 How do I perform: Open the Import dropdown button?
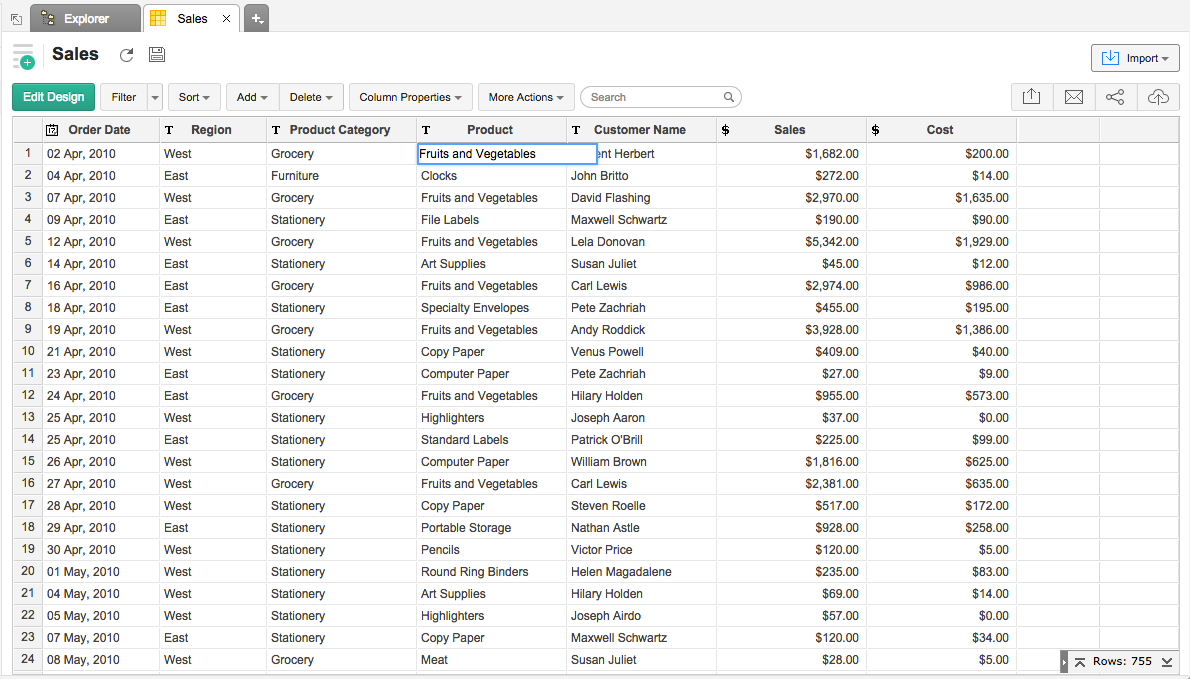click(x=1135, y=58)
